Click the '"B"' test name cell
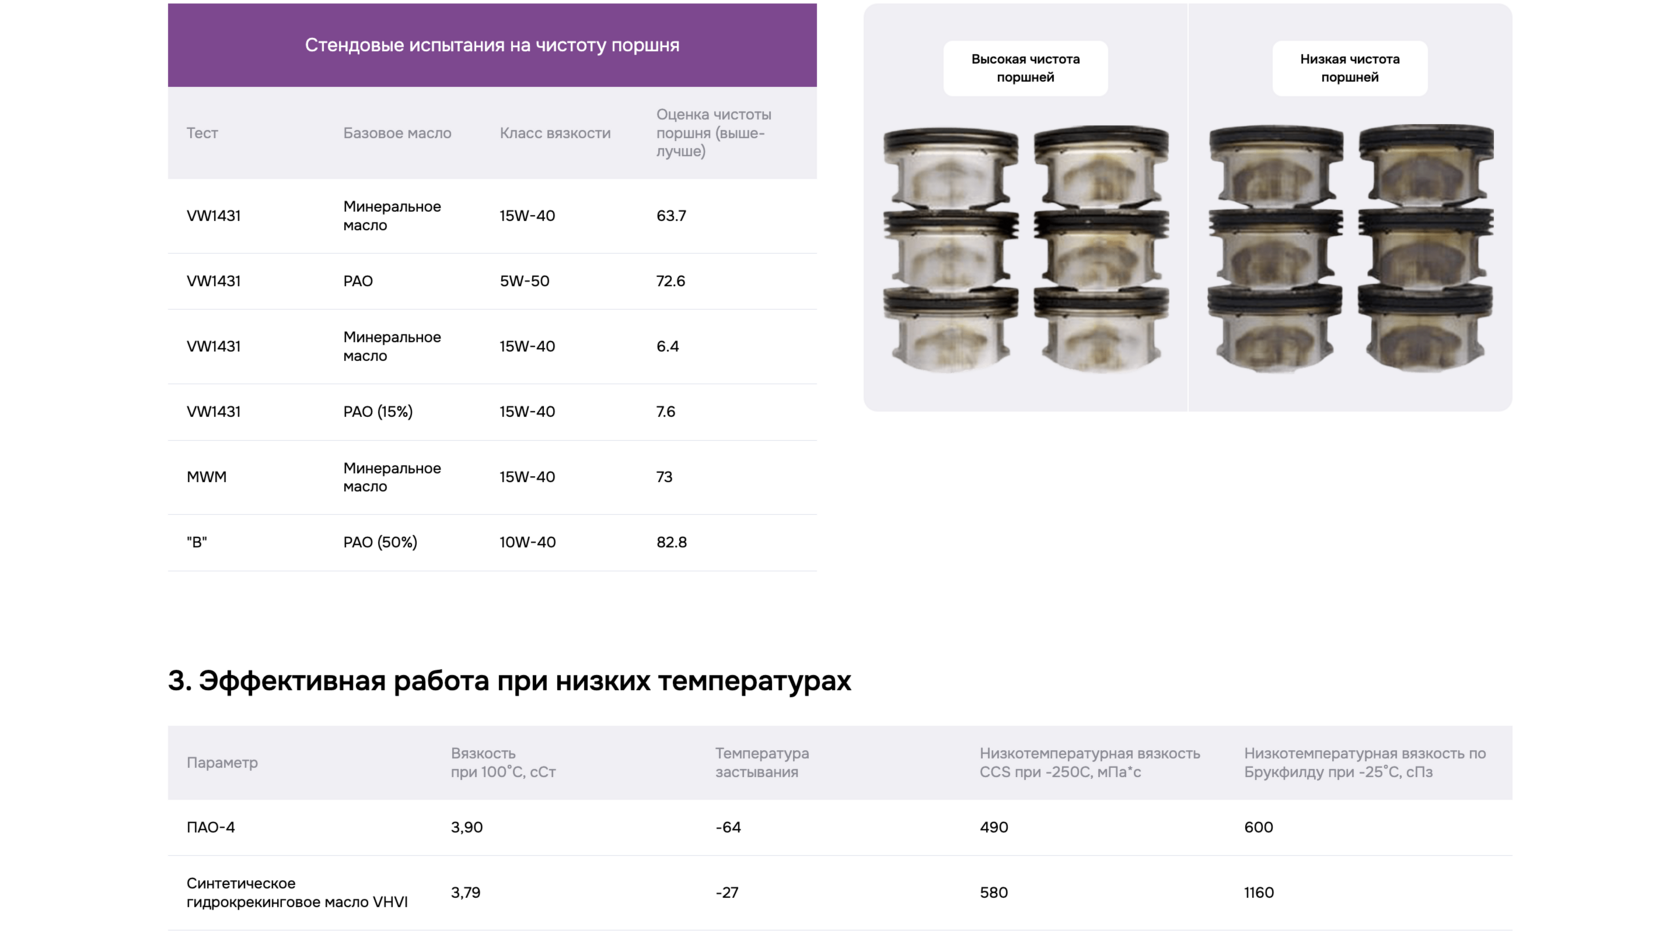1680x931 pixels. [x=197, y=542]
